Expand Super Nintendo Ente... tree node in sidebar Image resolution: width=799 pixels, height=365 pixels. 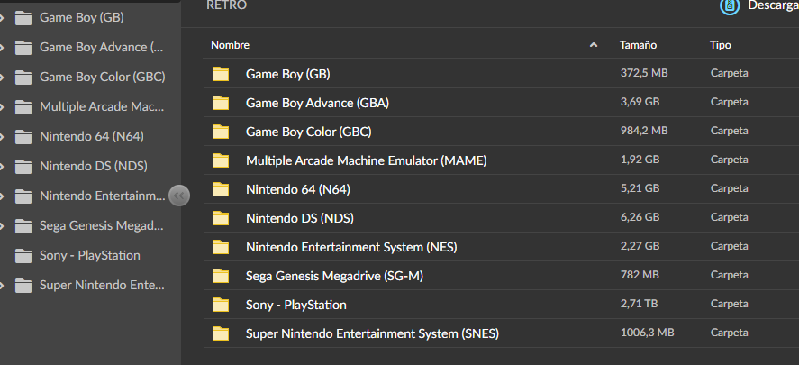point(2,285)
